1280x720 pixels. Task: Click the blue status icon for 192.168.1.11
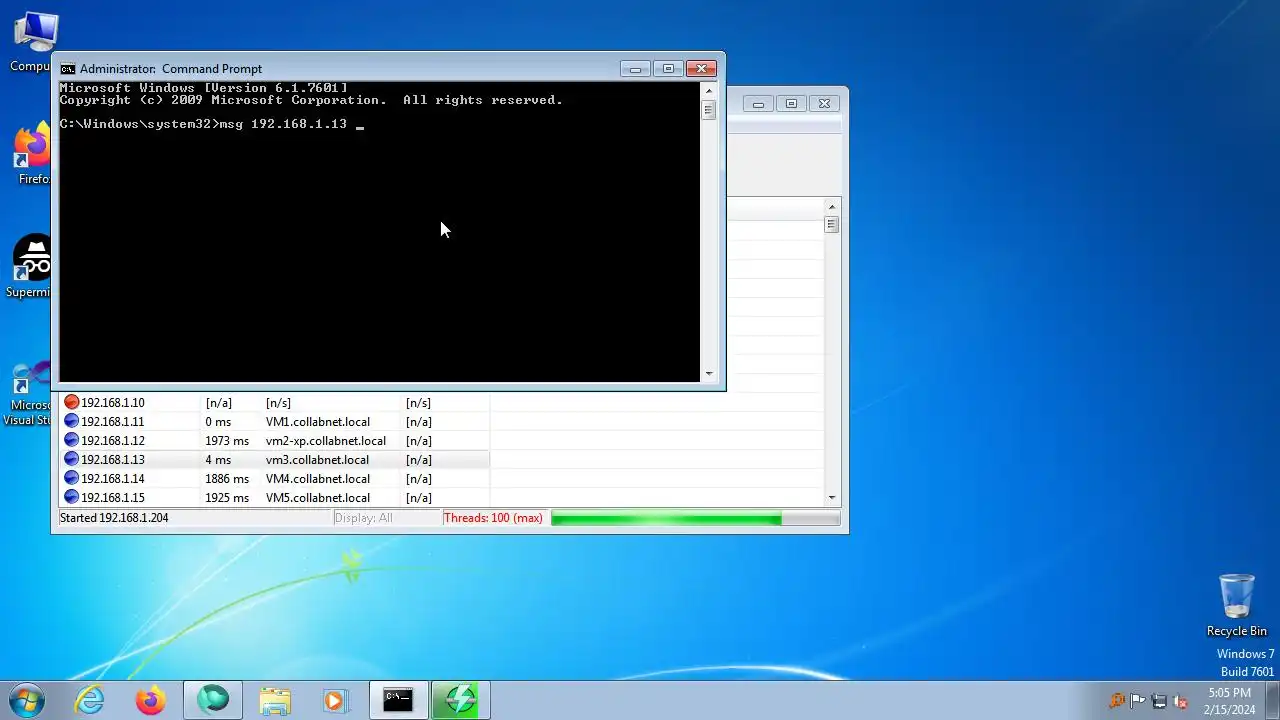(x=71, y=421)
